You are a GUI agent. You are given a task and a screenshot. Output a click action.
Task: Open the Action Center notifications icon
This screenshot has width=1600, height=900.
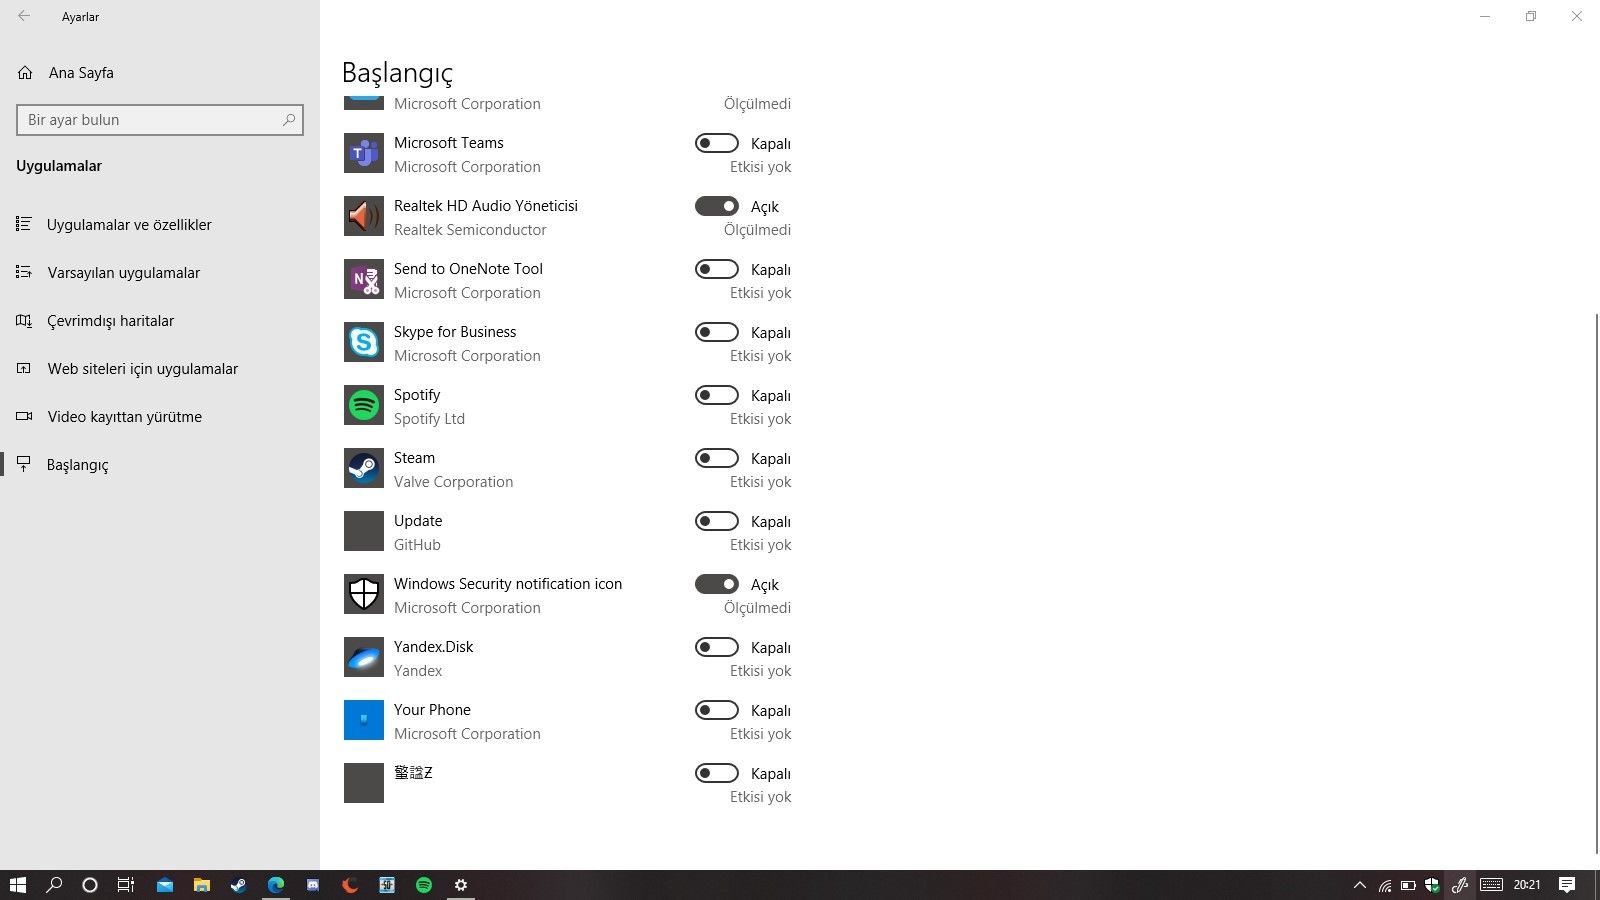tap(1567, 885)
